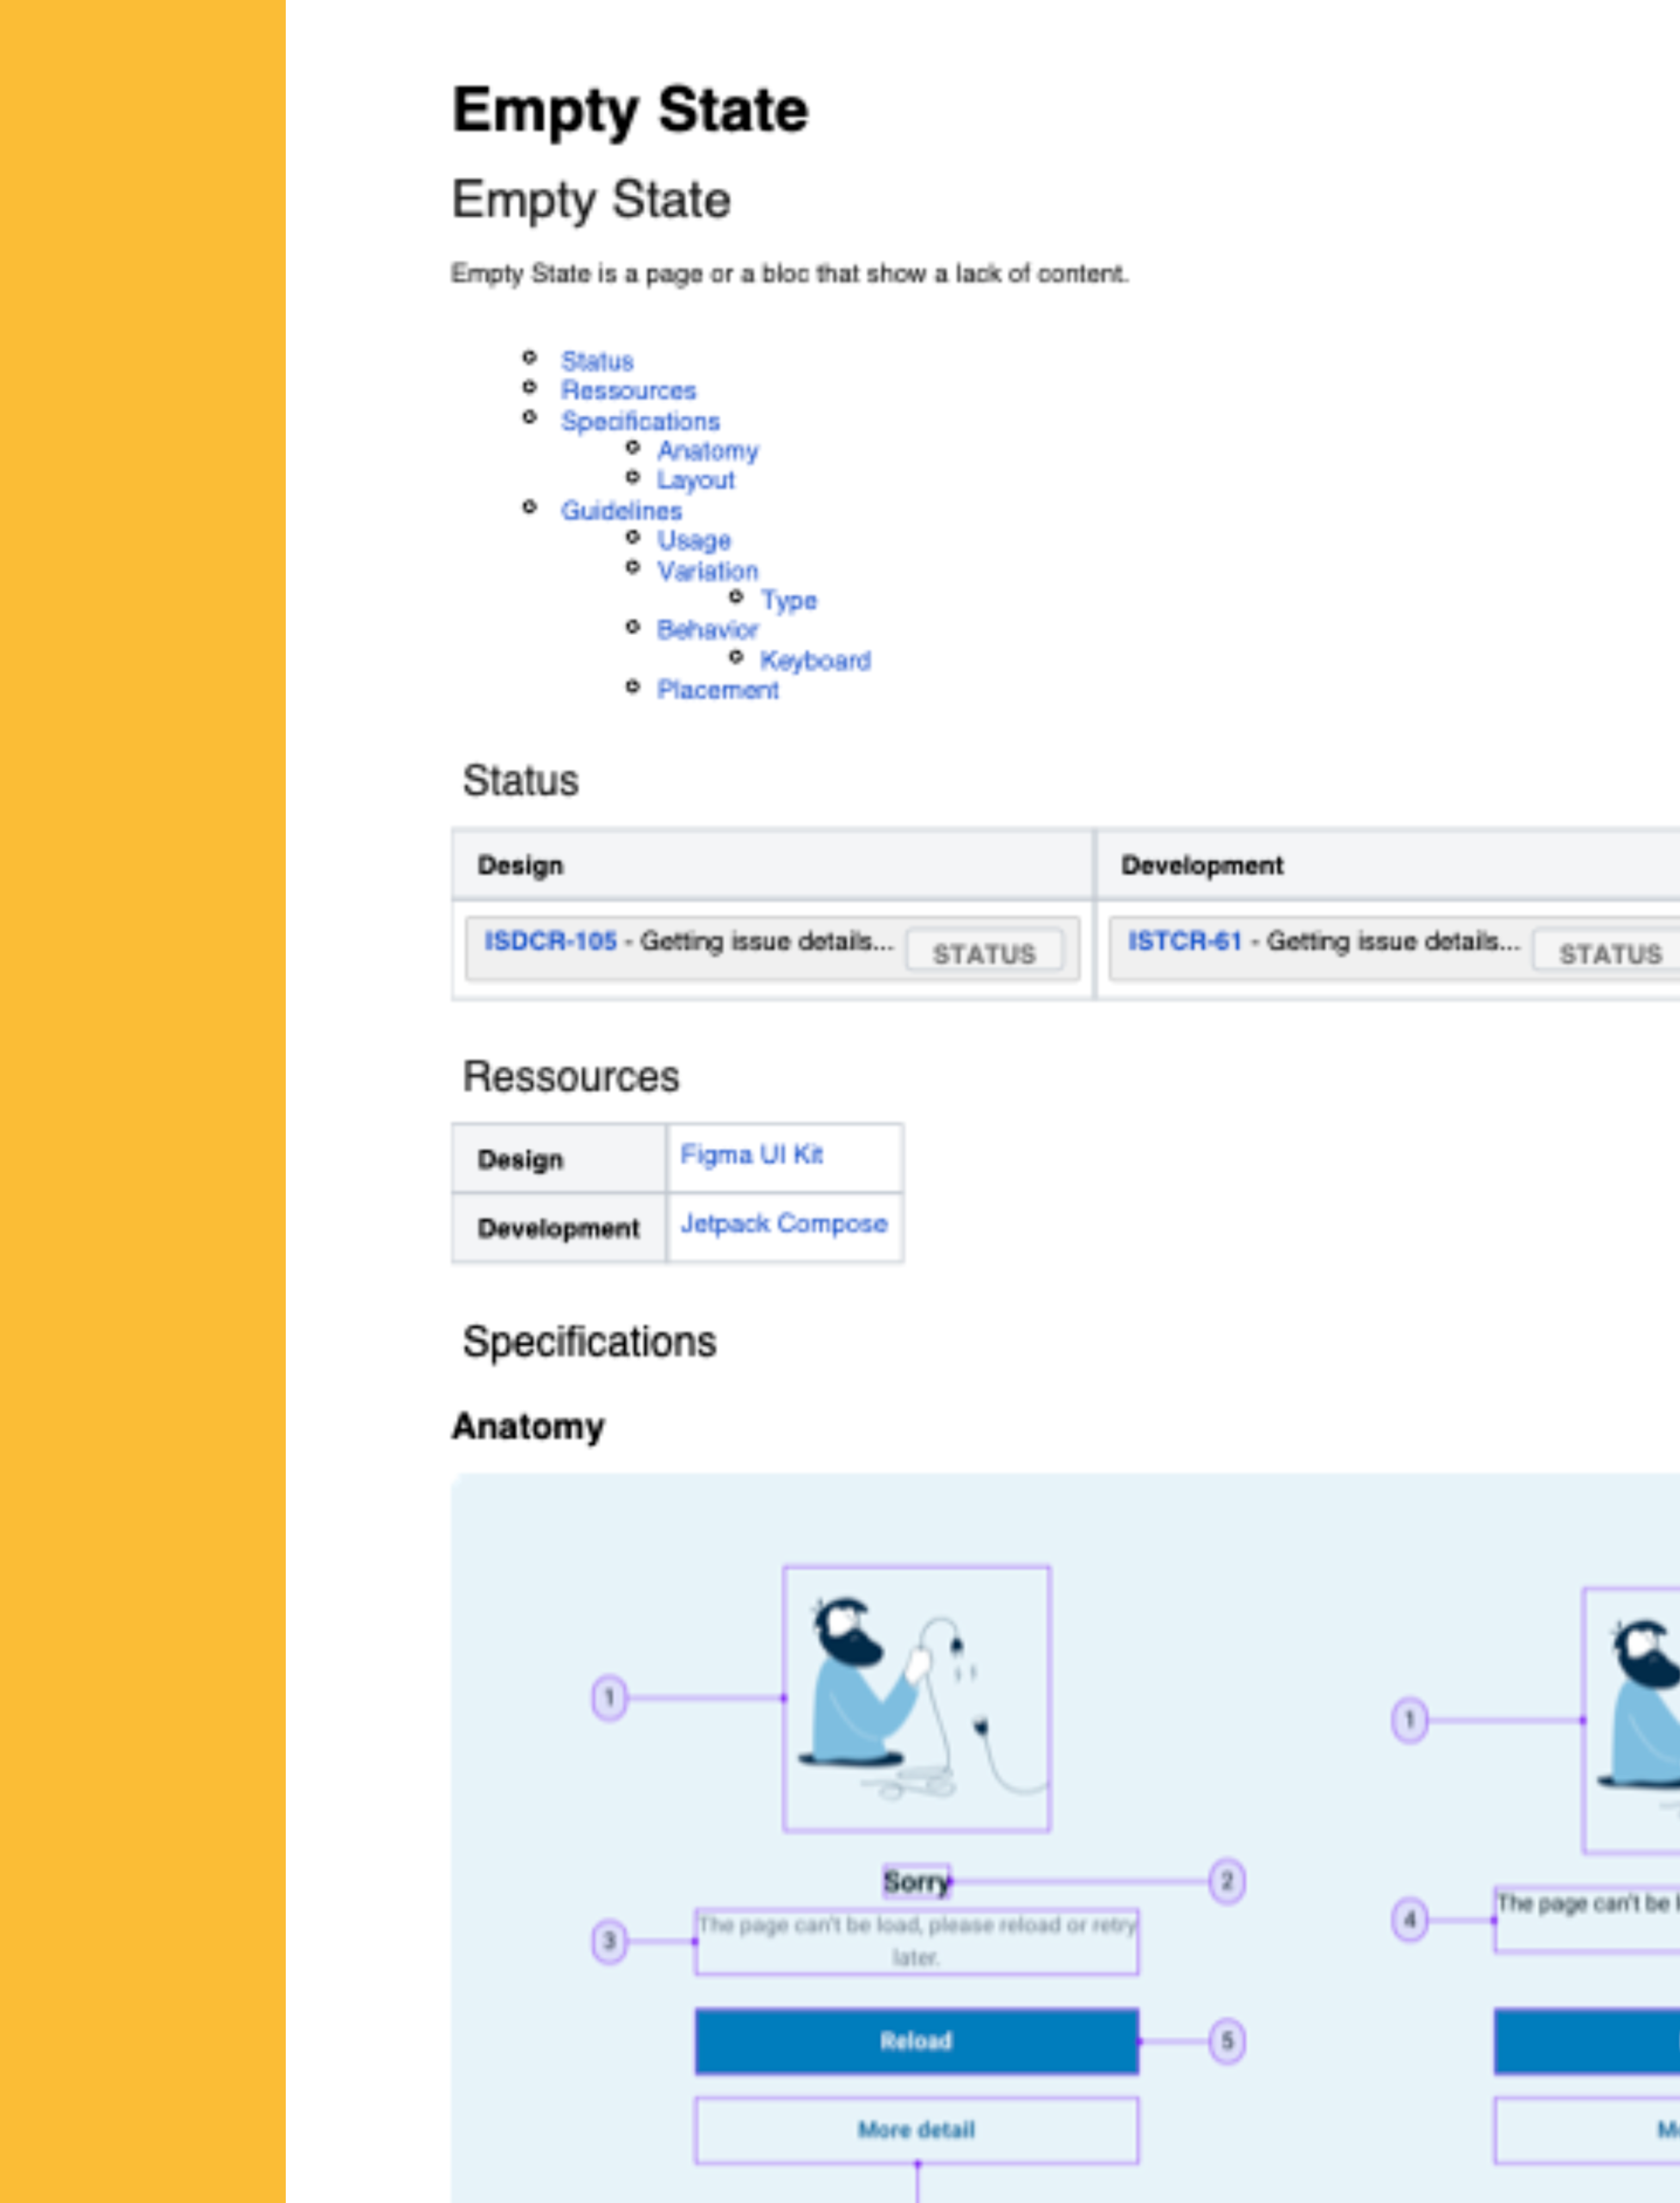Click STATUS badge next to ISDCR-105
The image size is (1680, 2203).
point(984,954)
